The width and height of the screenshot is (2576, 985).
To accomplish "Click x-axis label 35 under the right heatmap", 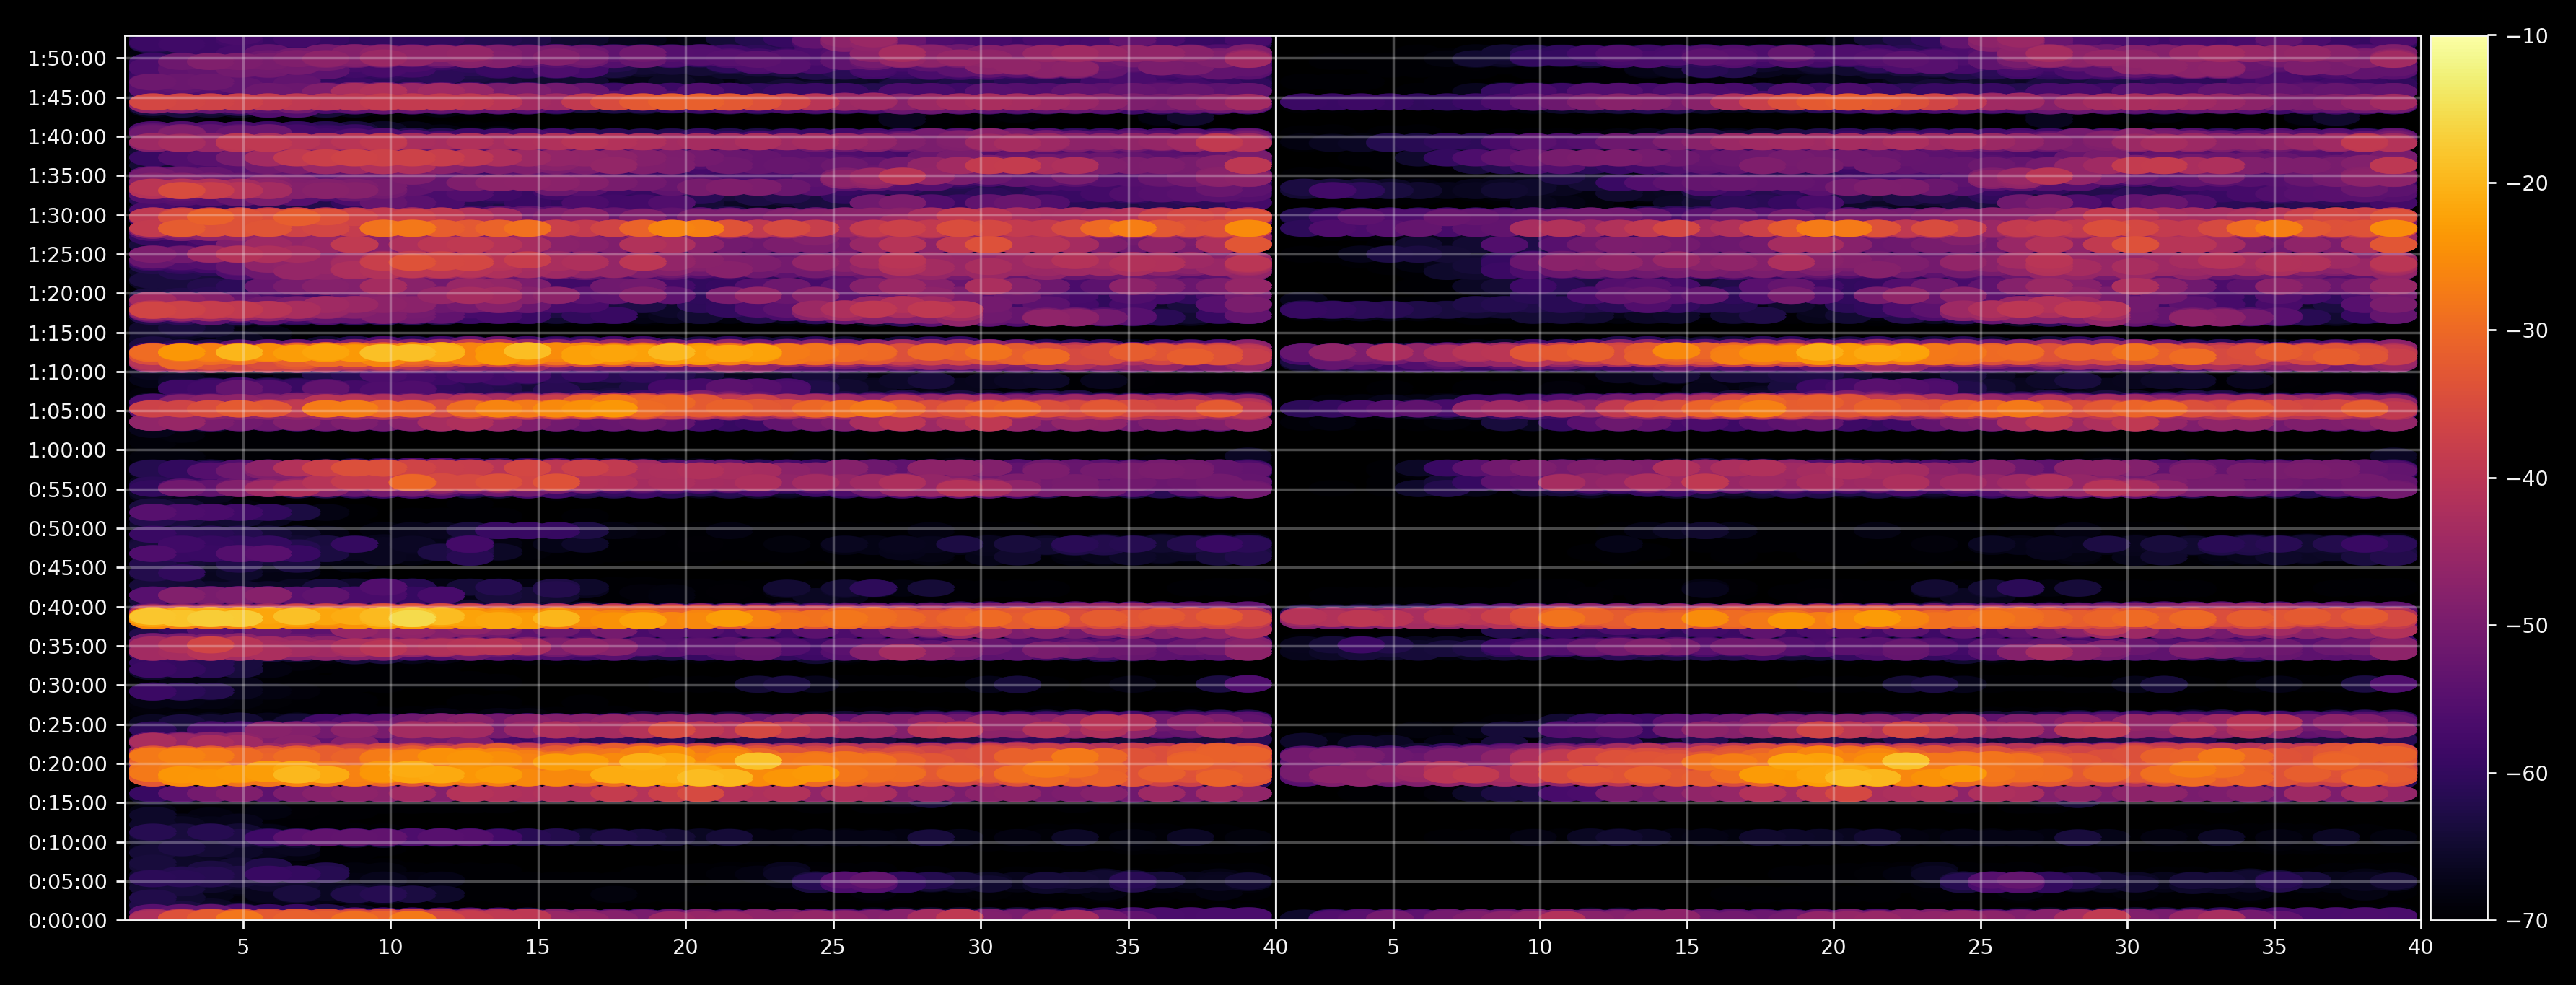I will (x=2274, y=947).
